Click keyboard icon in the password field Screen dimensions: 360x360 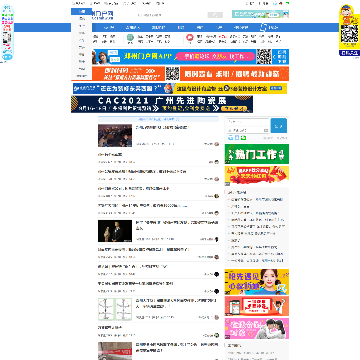coord(266,130)
